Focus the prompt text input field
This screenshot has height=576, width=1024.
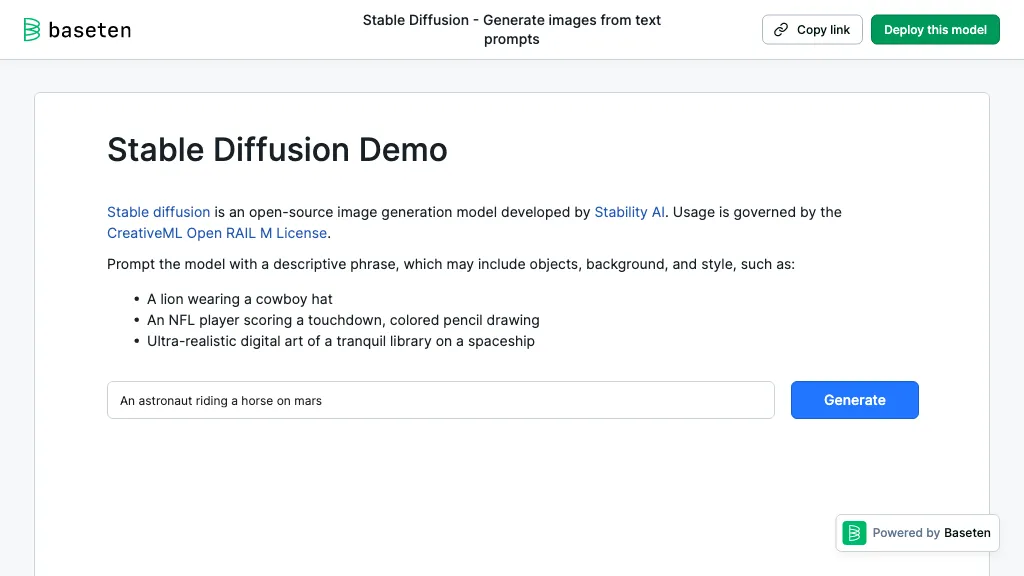pyautogui.click(x=440, y=400)
